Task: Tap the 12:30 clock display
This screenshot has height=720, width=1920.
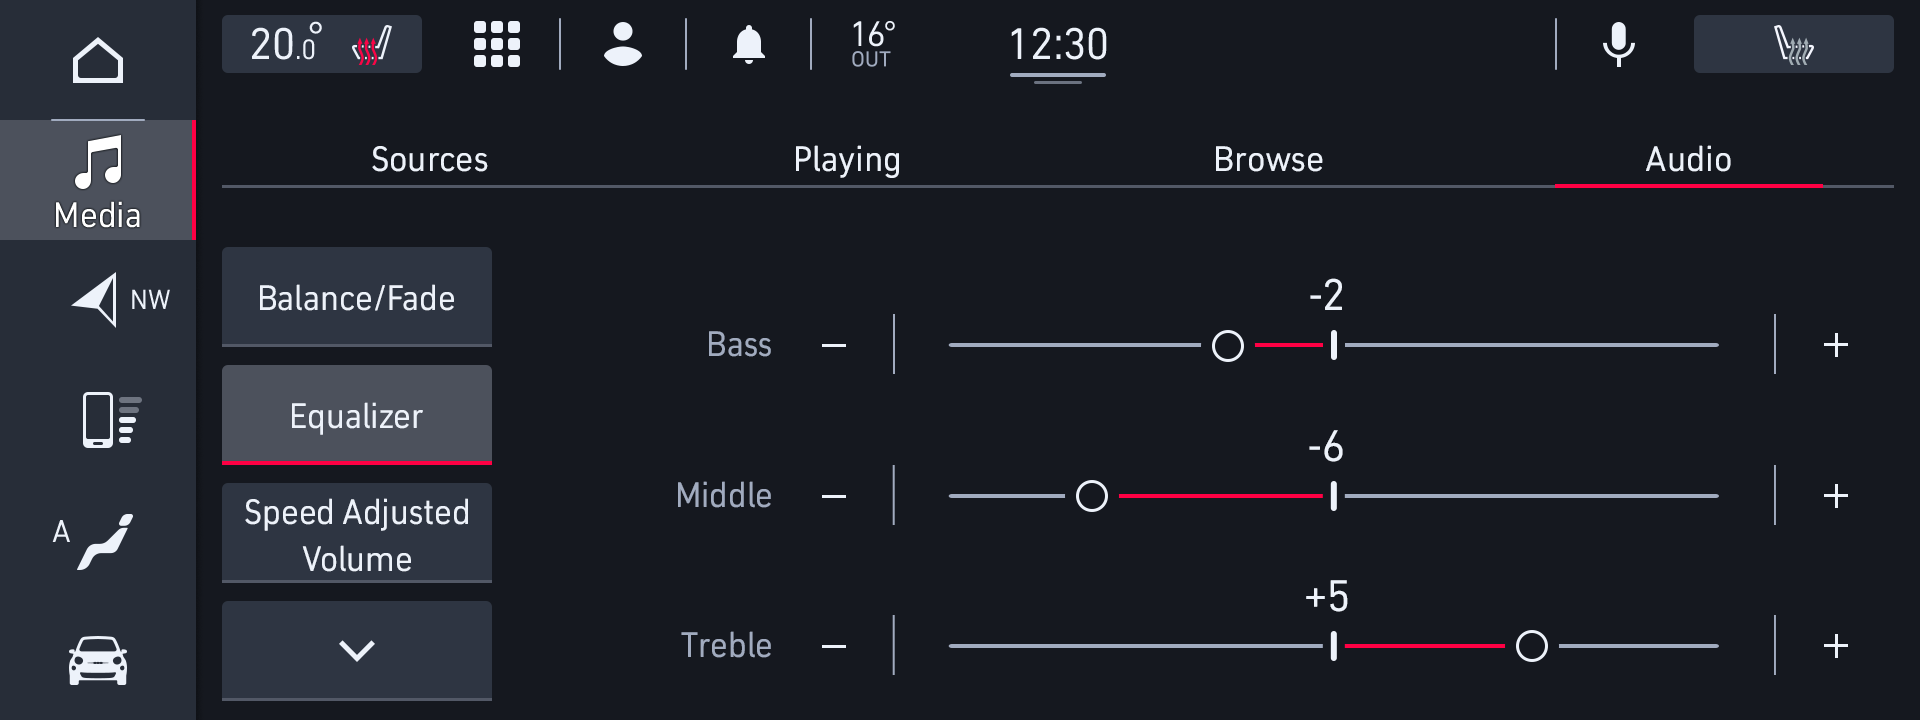Action: tap(1058, 45)
